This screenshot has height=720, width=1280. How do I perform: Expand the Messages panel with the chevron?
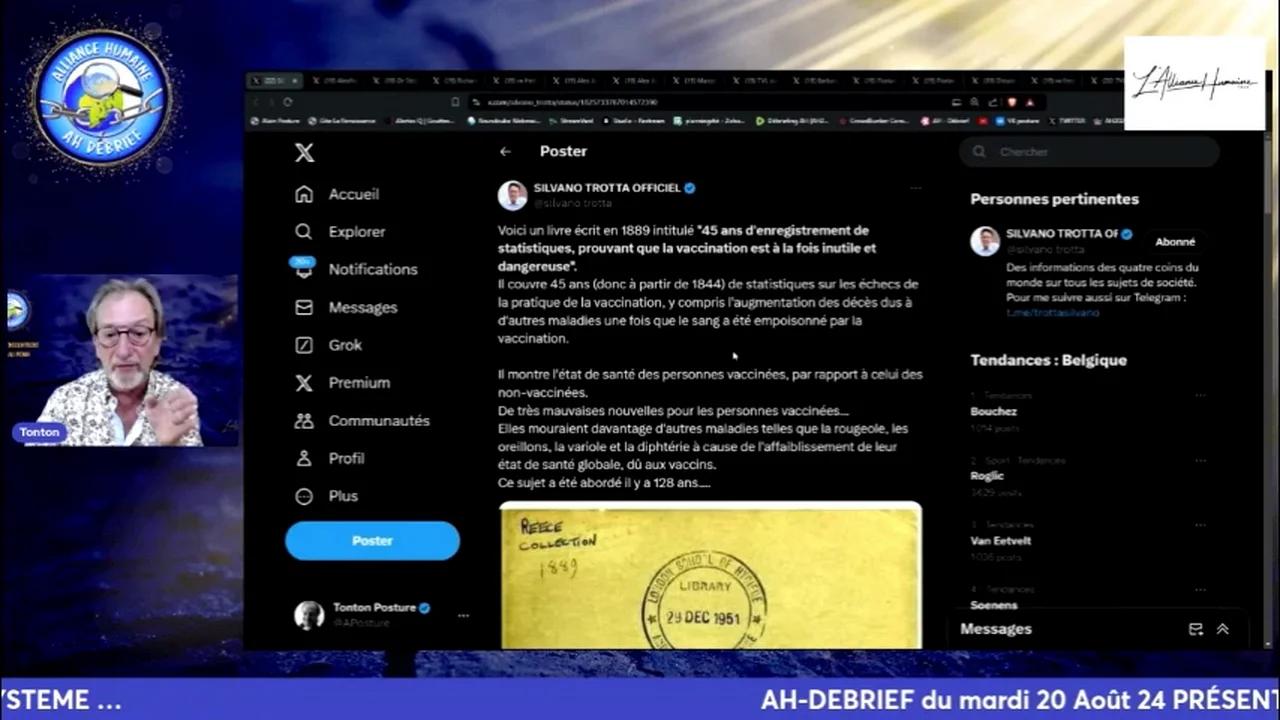pyautogui.click(x=1222, y=629)
